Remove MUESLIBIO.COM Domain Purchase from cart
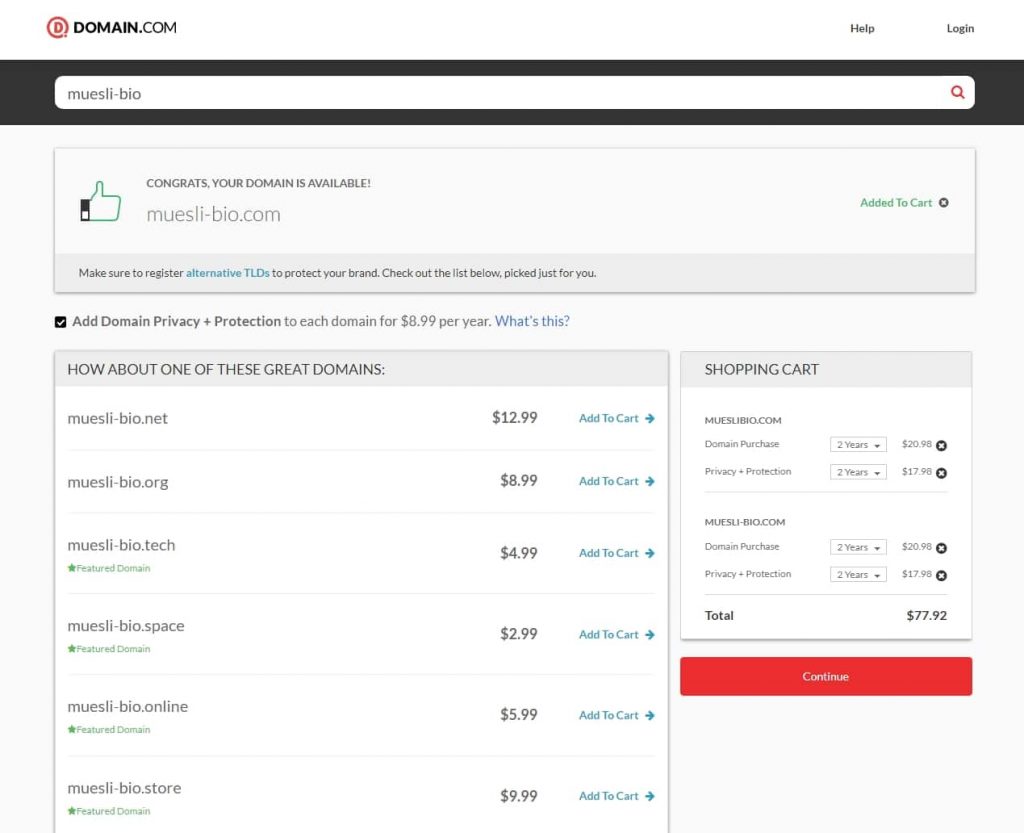The height and width of the screenshot is (833, 1024). pos(941,445)
